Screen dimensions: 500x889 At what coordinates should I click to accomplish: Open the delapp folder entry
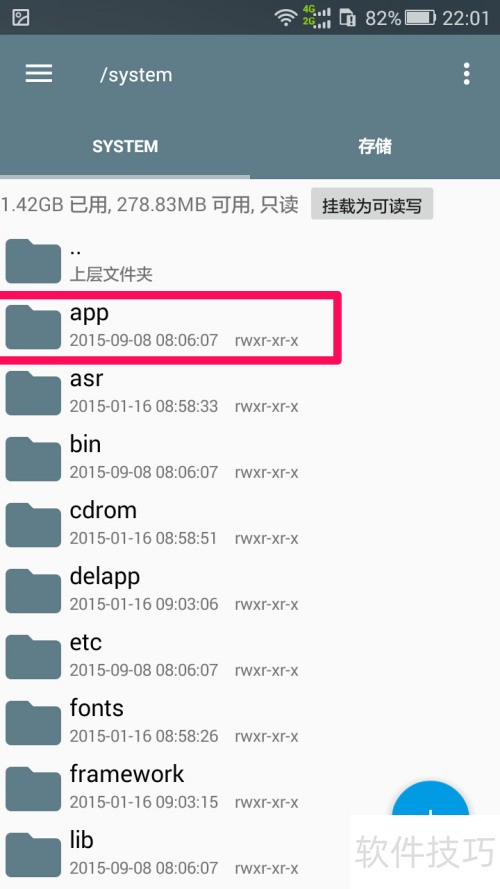250,590
